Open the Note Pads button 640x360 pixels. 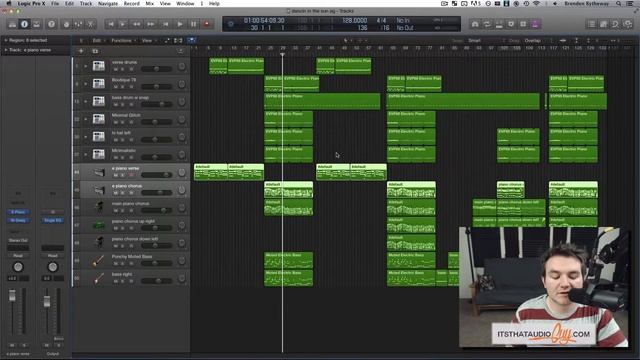click(x=603, y=24)
